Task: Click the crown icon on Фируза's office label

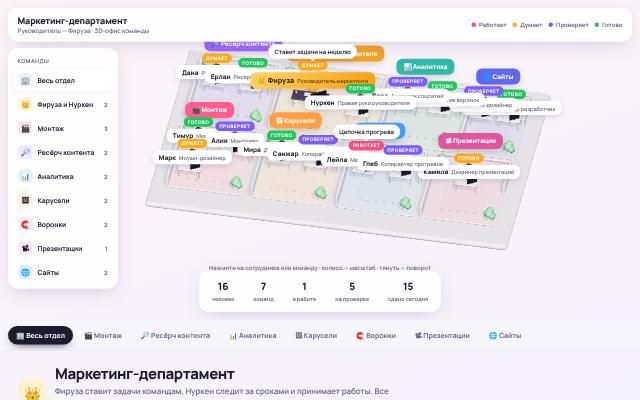Action: click(261, 81)
